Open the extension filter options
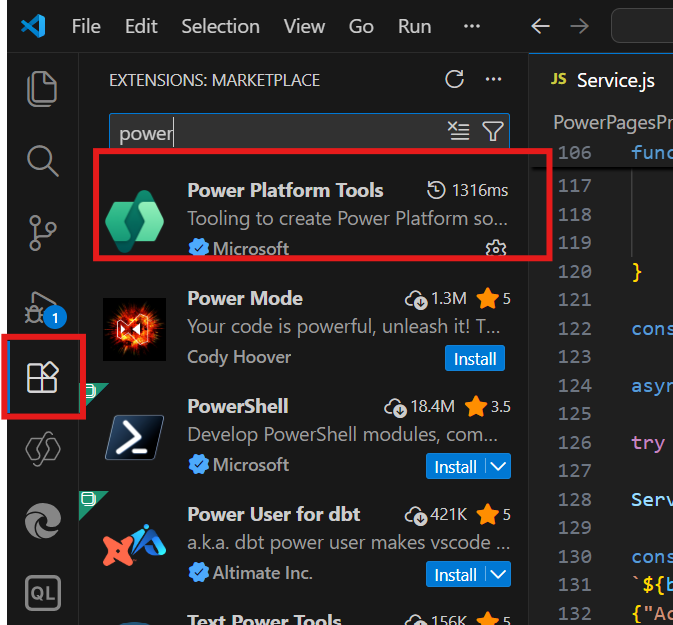The width and height of the screenshot is (673, 625). (x=493, y=132)
